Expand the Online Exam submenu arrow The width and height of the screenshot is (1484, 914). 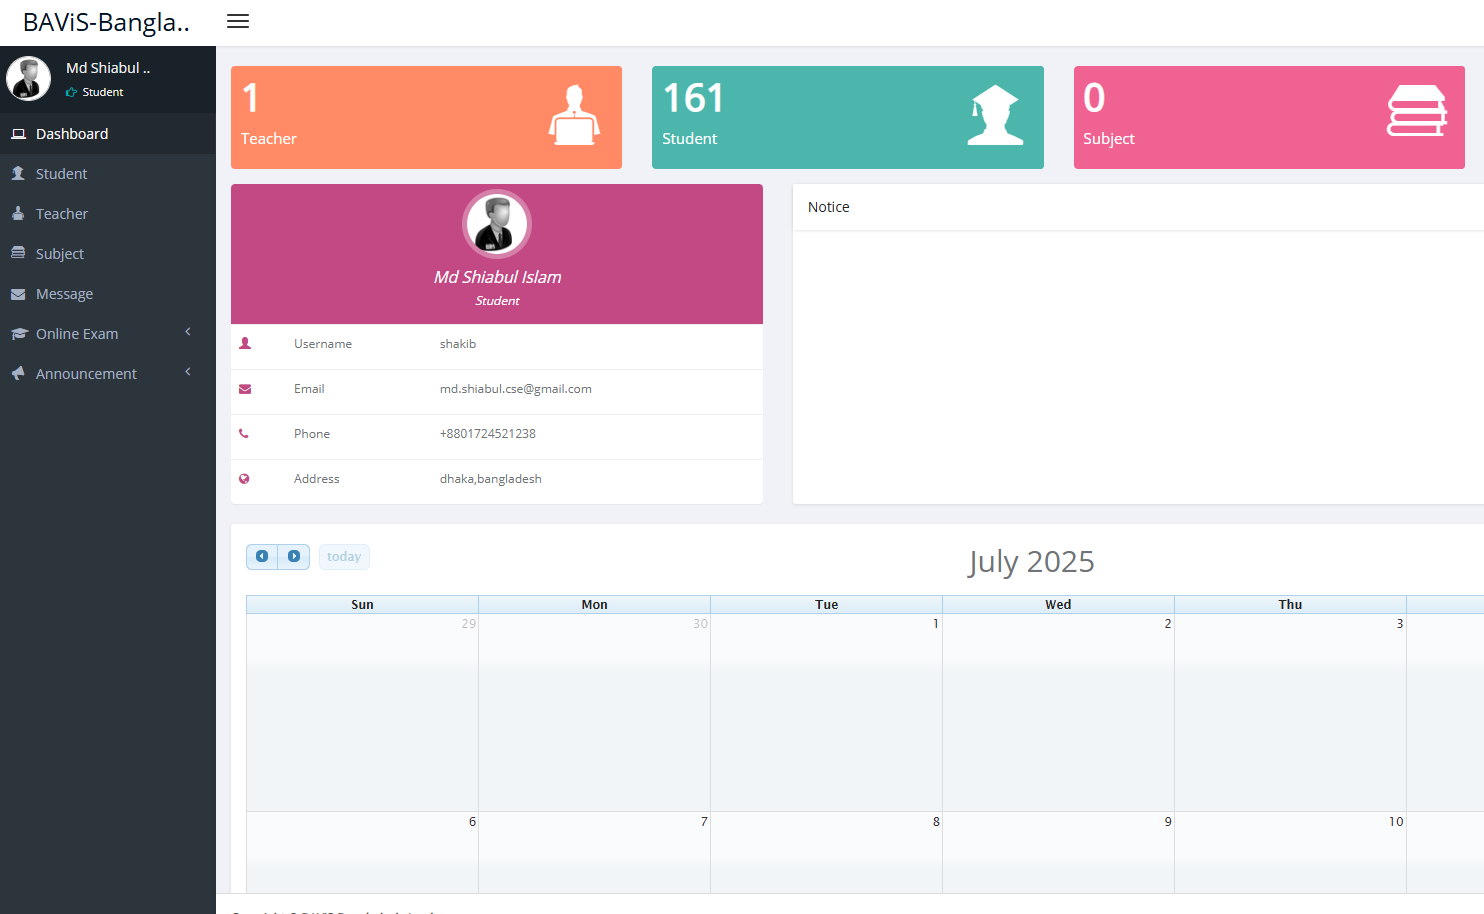click(x=187, y=332)
